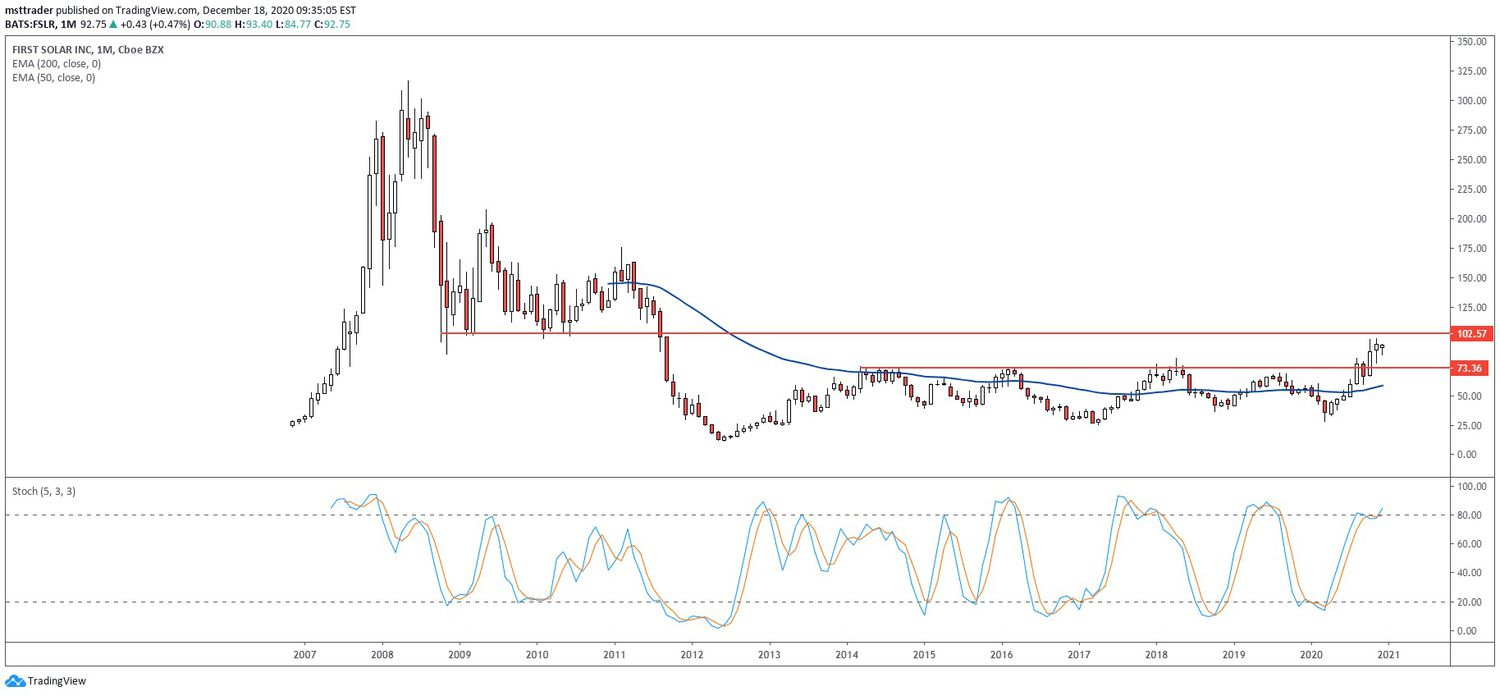Click the 2021 time axis label
The width and height of the screenshot is (1500, 696).
(1388, 654)
